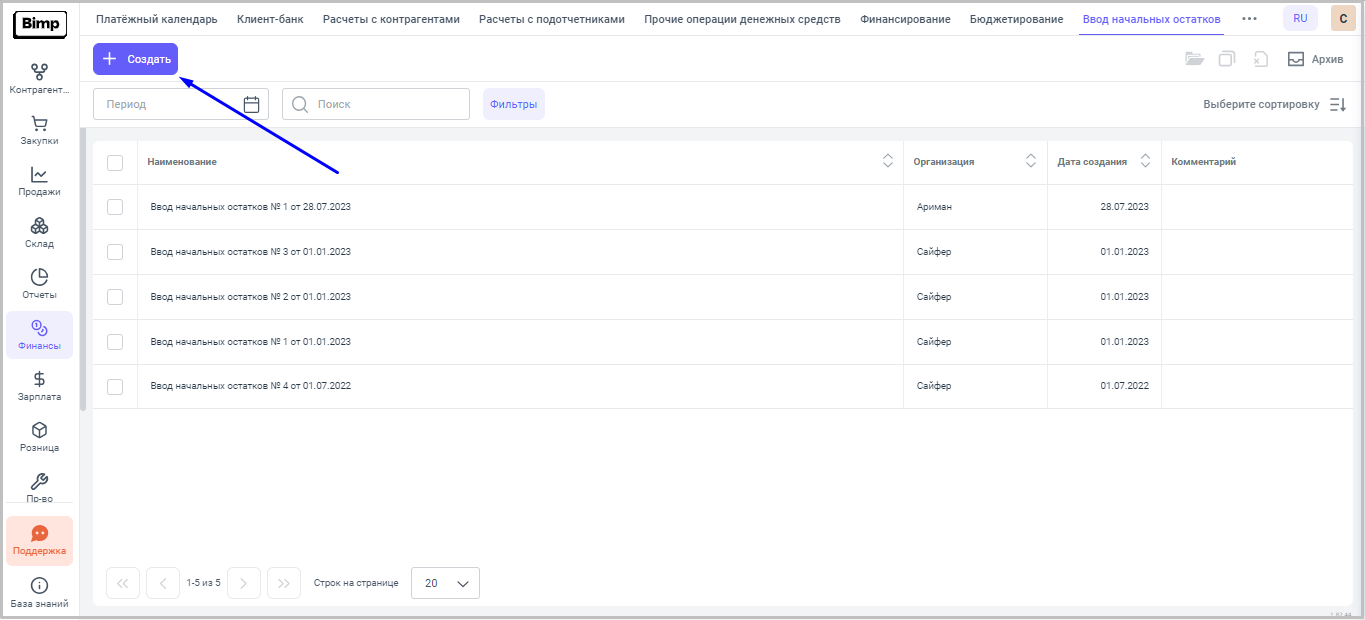Open the Зарплата dollar sign section
The image size is (1365, 620).
click(39, 386)
